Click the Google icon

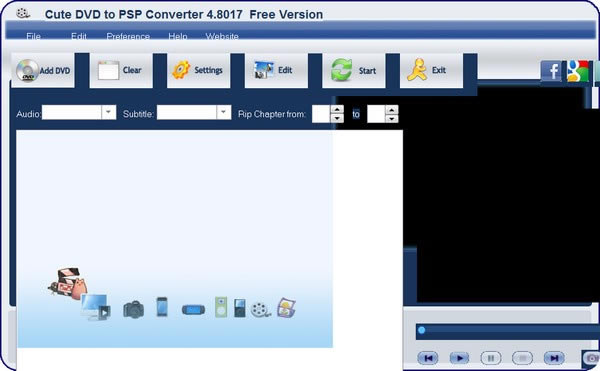tap(577, 71)
